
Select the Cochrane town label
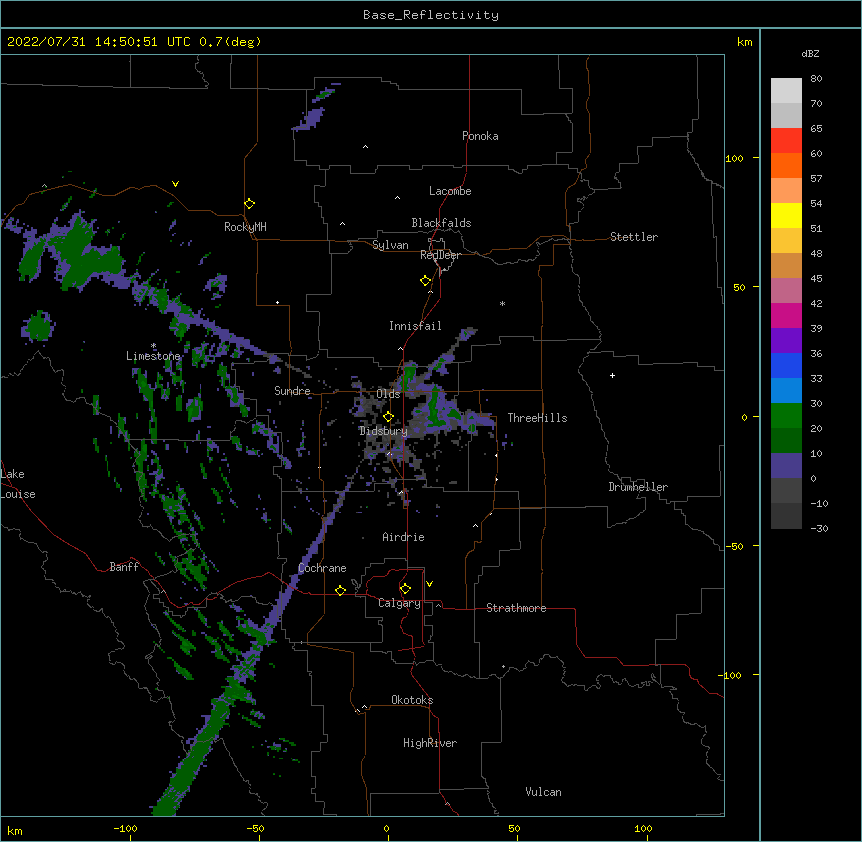coord(322,568)
